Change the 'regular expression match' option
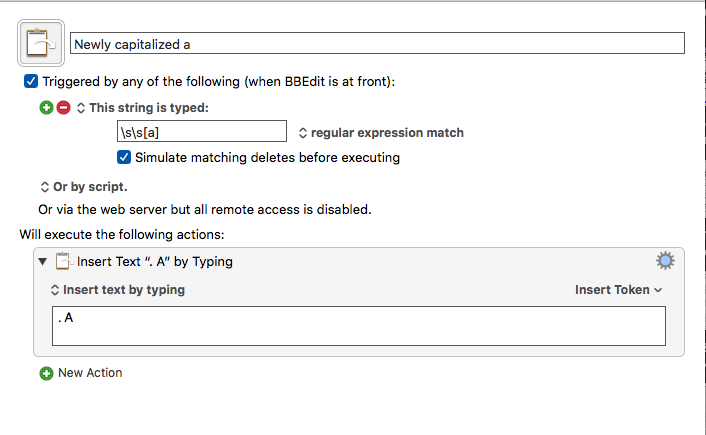 pyautogui.click(x=381, y=133)
